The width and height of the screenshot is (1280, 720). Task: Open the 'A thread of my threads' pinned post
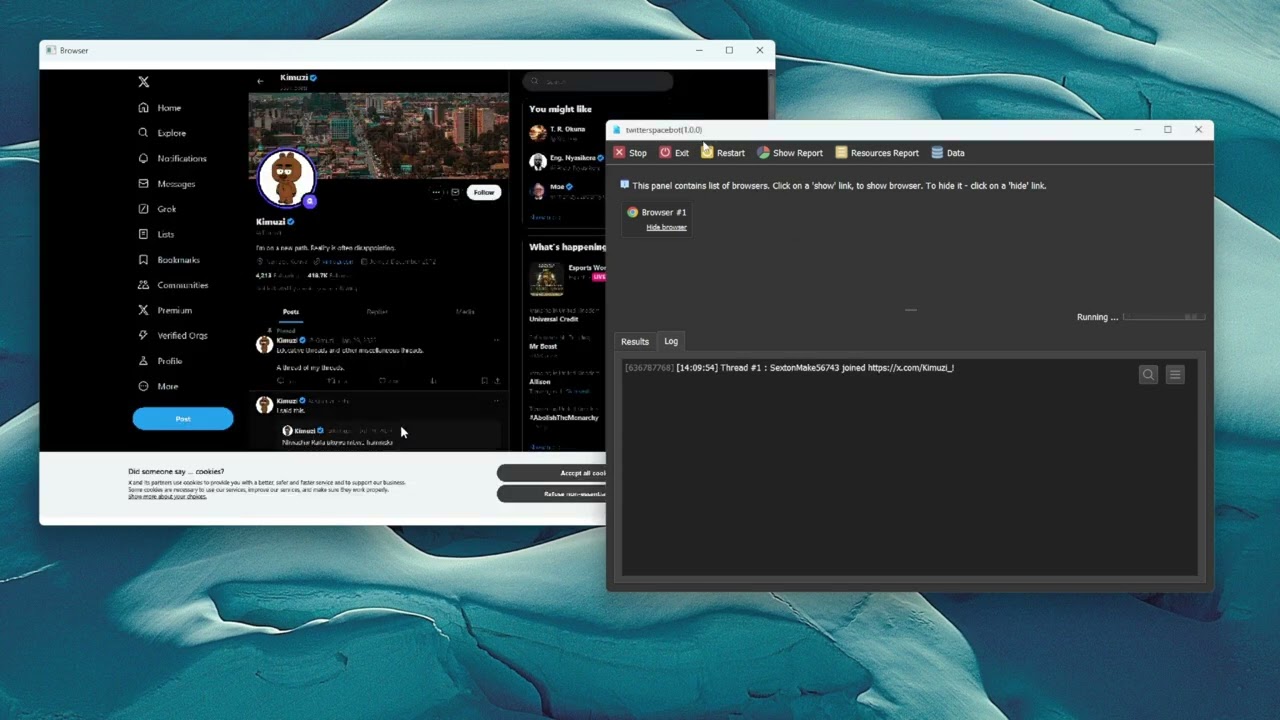(310, 368)
